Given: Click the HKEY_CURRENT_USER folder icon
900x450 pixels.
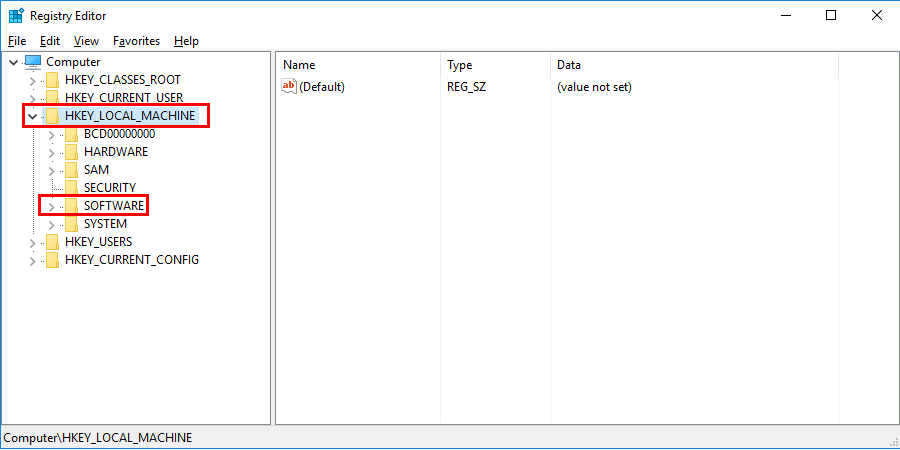Looking at the screenshot, I should [52, 98].
